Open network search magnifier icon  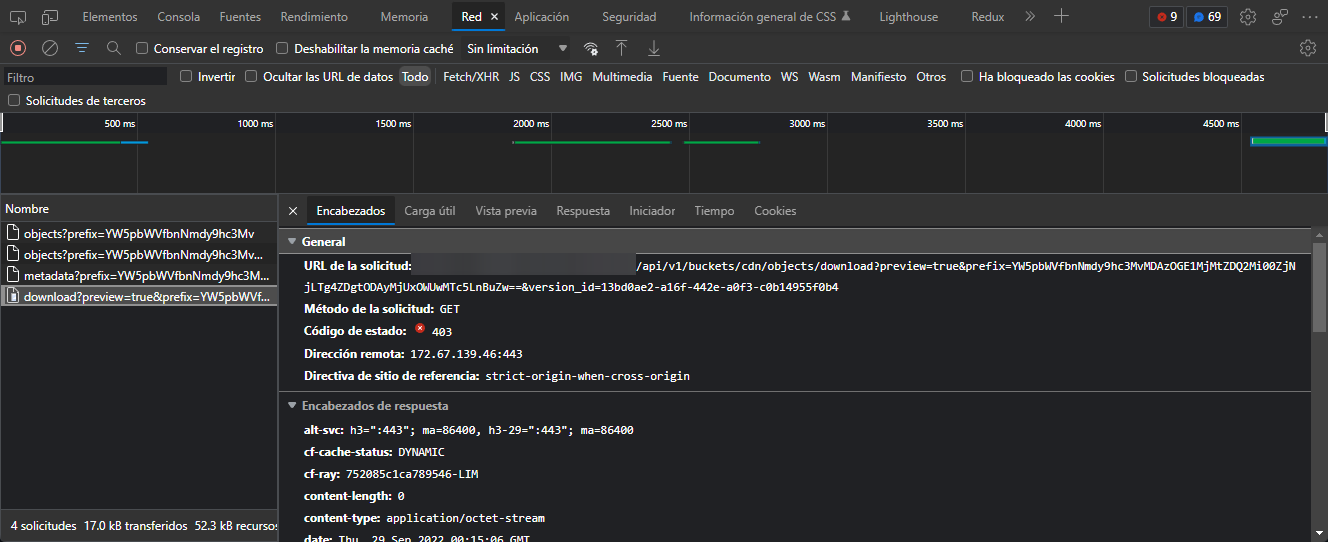[114, 48]
